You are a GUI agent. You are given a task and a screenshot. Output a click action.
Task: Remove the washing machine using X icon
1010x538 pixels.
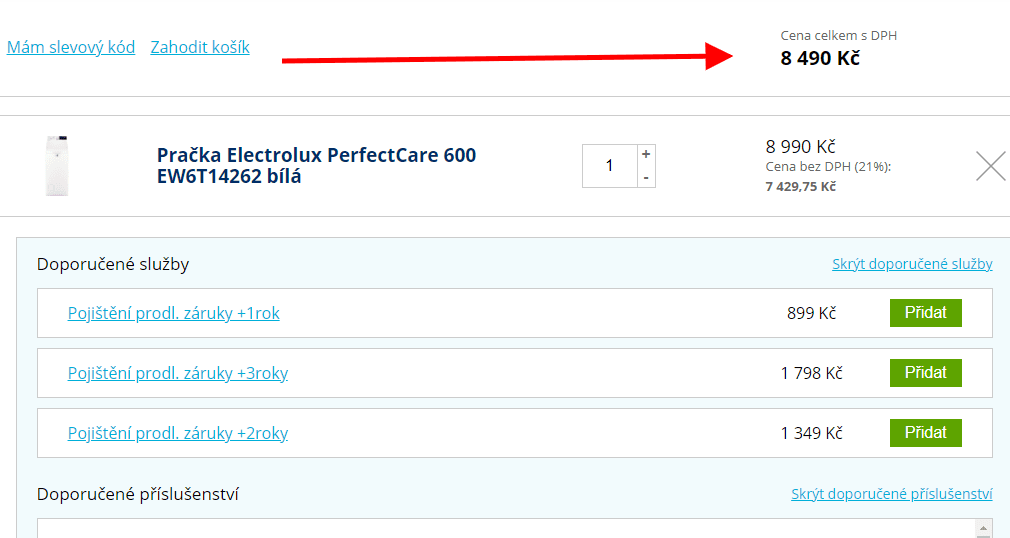pyautogui.click(x=990, y=166)
